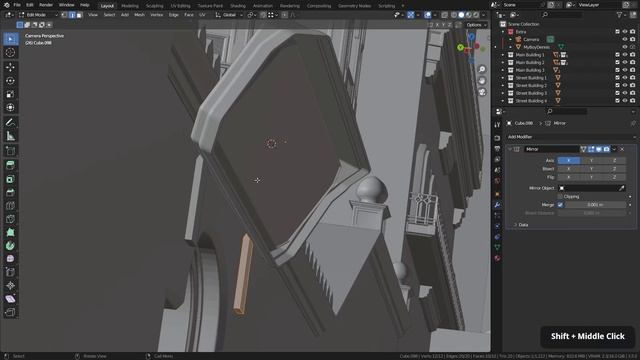Image resolution: width=640 pixels, height=360 pixels.
Task: Hide Street Building 2 eye toggle
Action: click(624, 85)
